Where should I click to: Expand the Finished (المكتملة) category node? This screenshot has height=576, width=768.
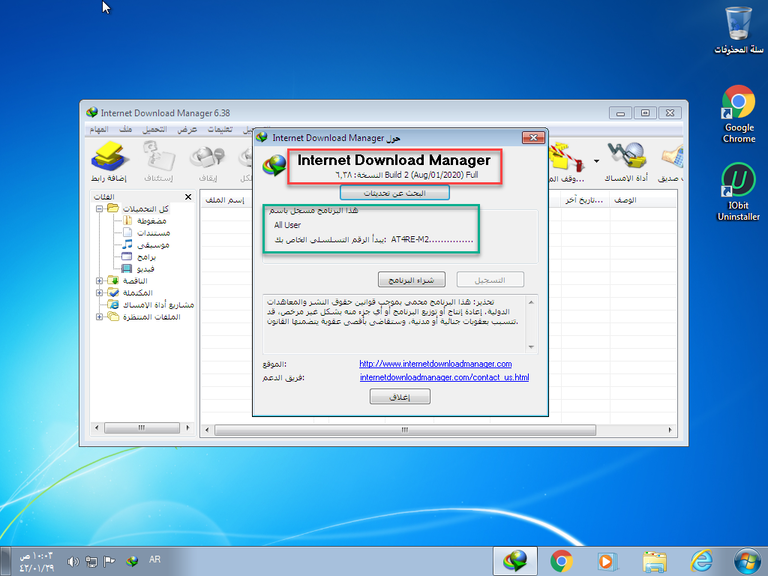[x=99, y=293]
